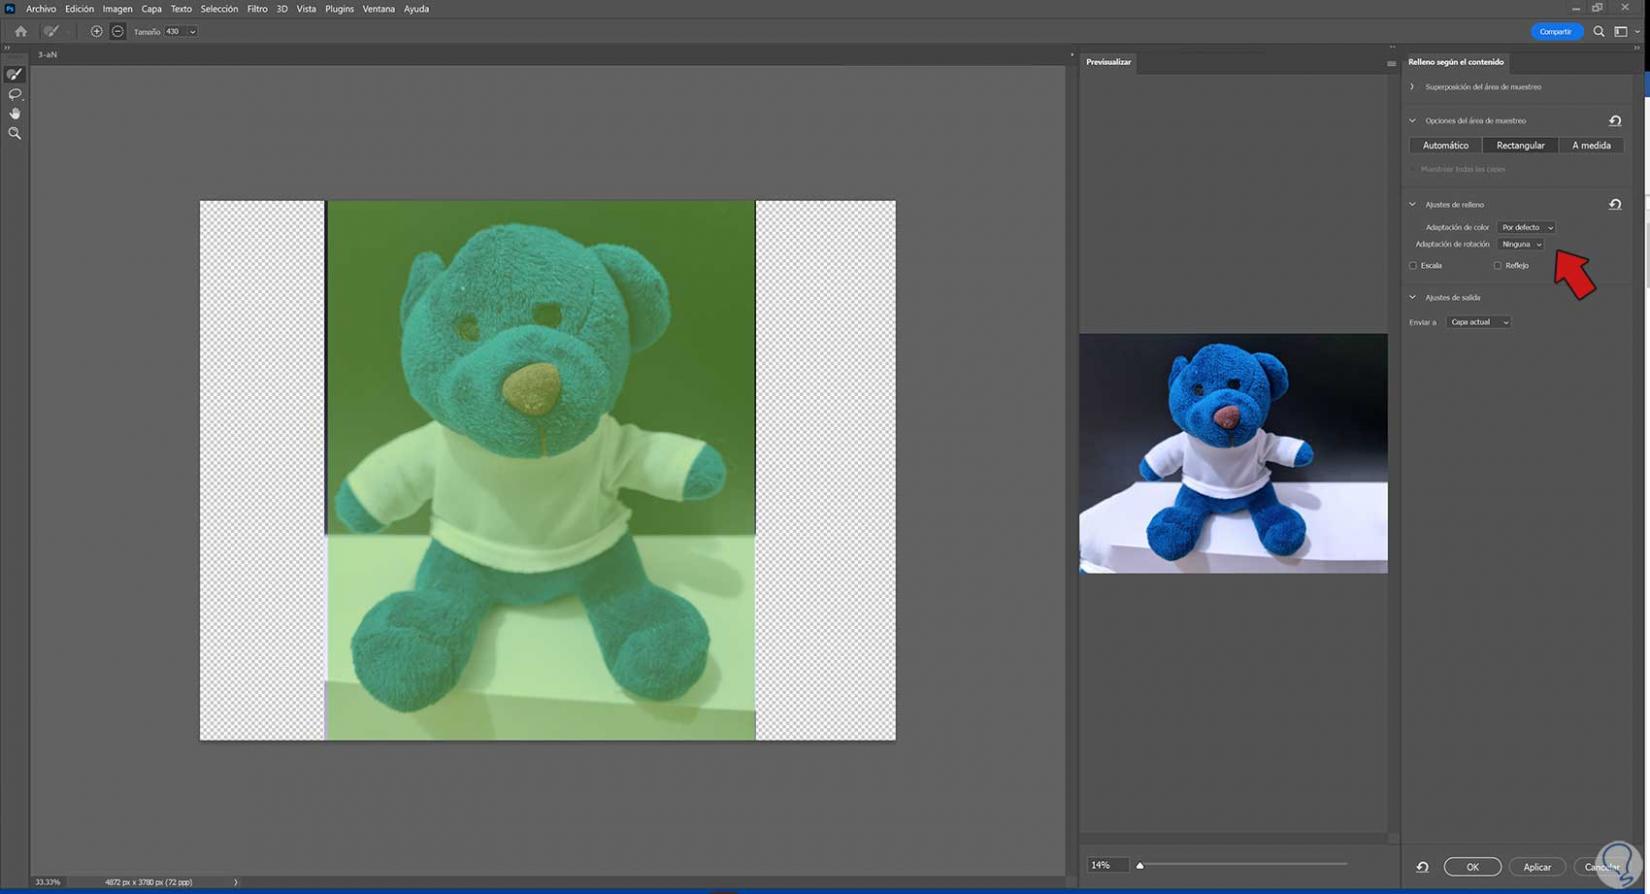Reset the Opciones del área de muestreo settings

pyautogui.click(x=1615, y=121)
